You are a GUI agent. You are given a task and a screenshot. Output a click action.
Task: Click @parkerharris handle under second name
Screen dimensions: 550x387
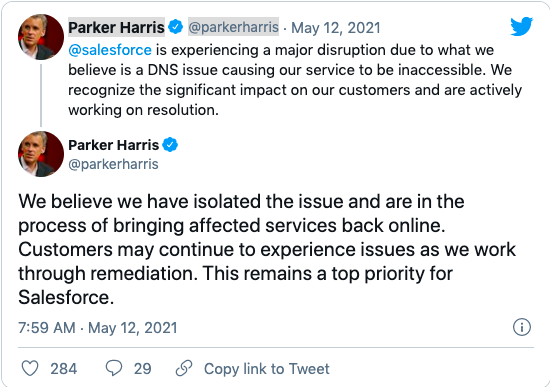[x=113, y=164]
